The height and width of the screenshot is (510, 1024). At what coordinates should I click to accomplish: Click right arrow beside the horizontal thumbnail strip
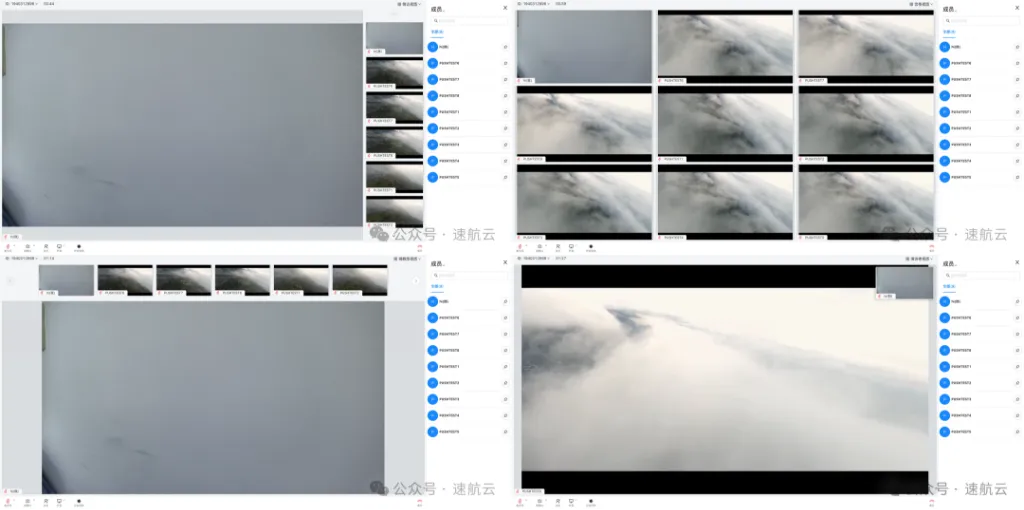[x=415, y=281]
